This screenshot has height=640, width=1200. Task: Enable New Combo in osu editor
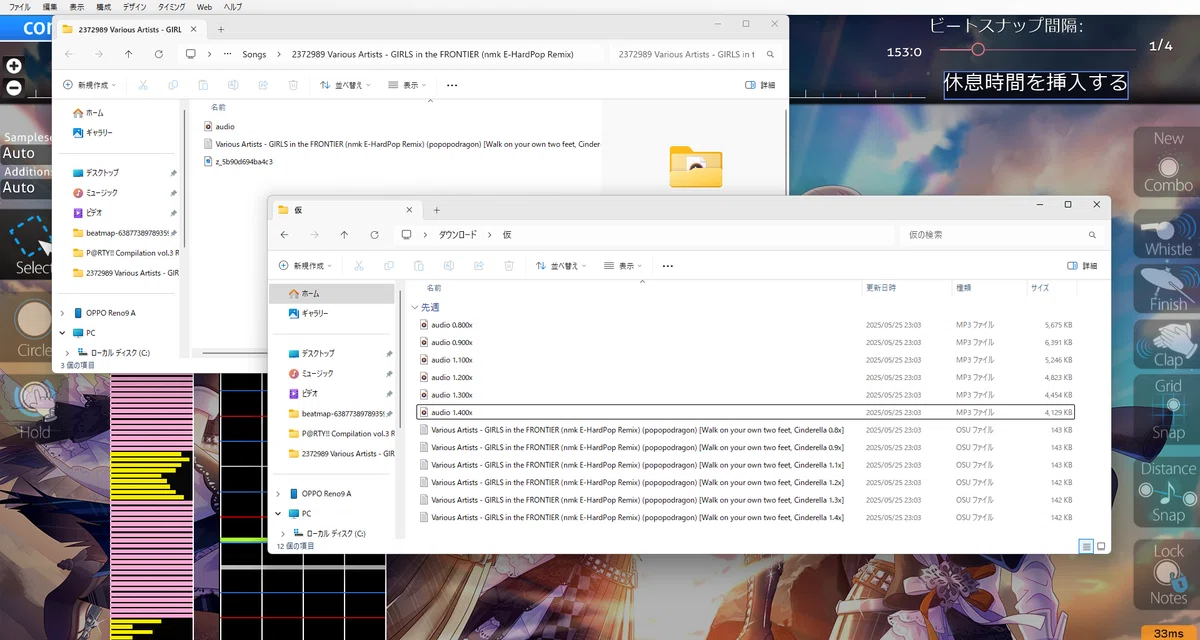tap(1167, 162)
